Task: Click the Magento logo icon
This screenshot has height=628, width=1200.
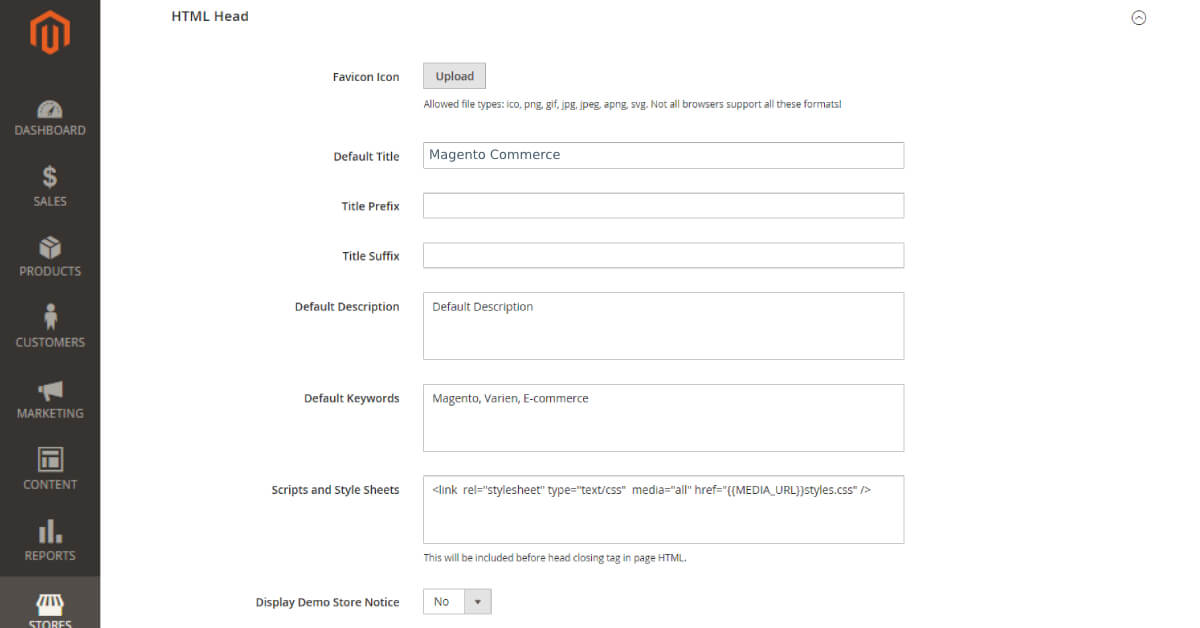Action: pos(49,33)
